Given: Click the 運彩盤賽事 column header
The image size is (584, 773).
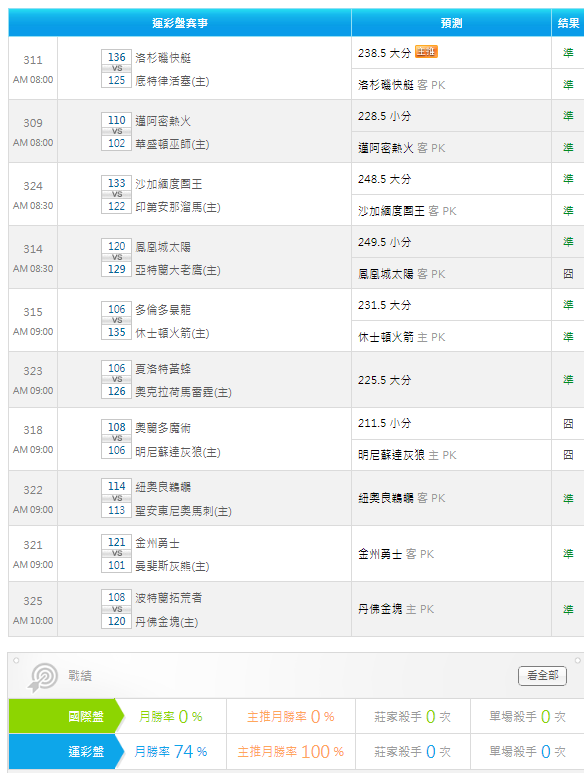Looking at the screenshot, I should [x=180, y=23].
